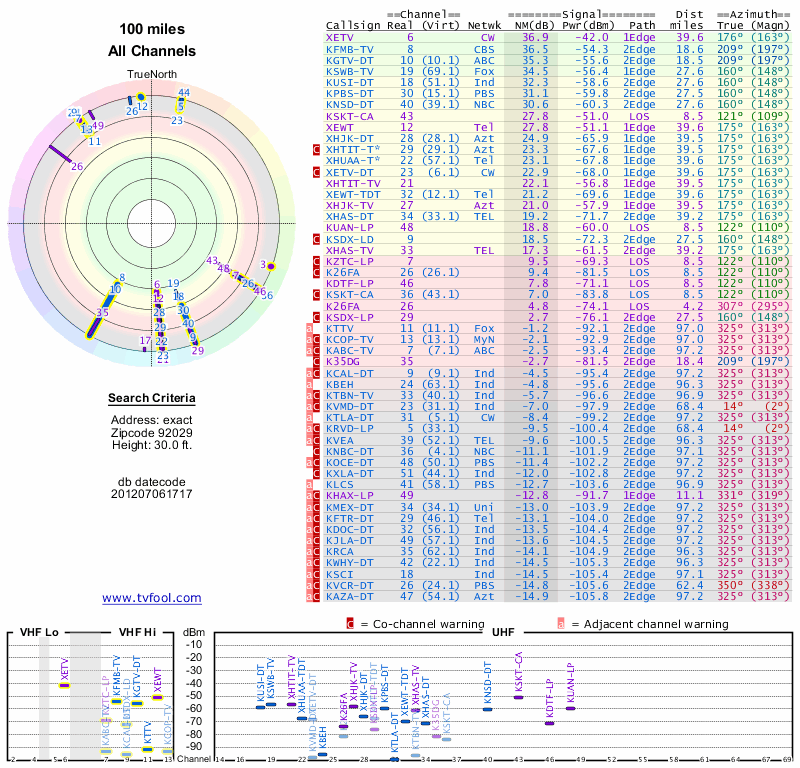Click the 'Netwk' column header
800x768 pixels.
coord(484,26)
